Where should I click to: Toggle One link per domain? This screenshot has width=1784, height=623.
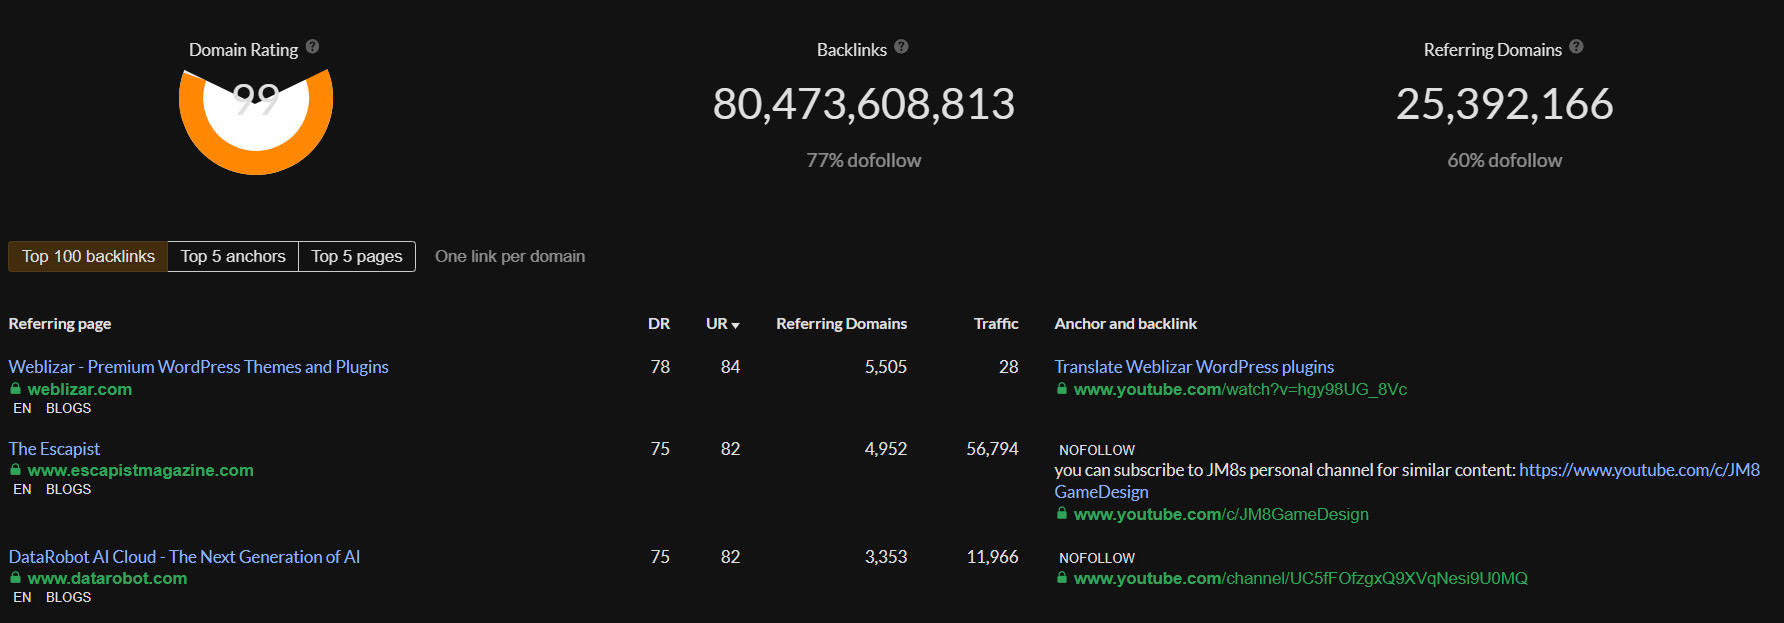[x=510, y=257]
